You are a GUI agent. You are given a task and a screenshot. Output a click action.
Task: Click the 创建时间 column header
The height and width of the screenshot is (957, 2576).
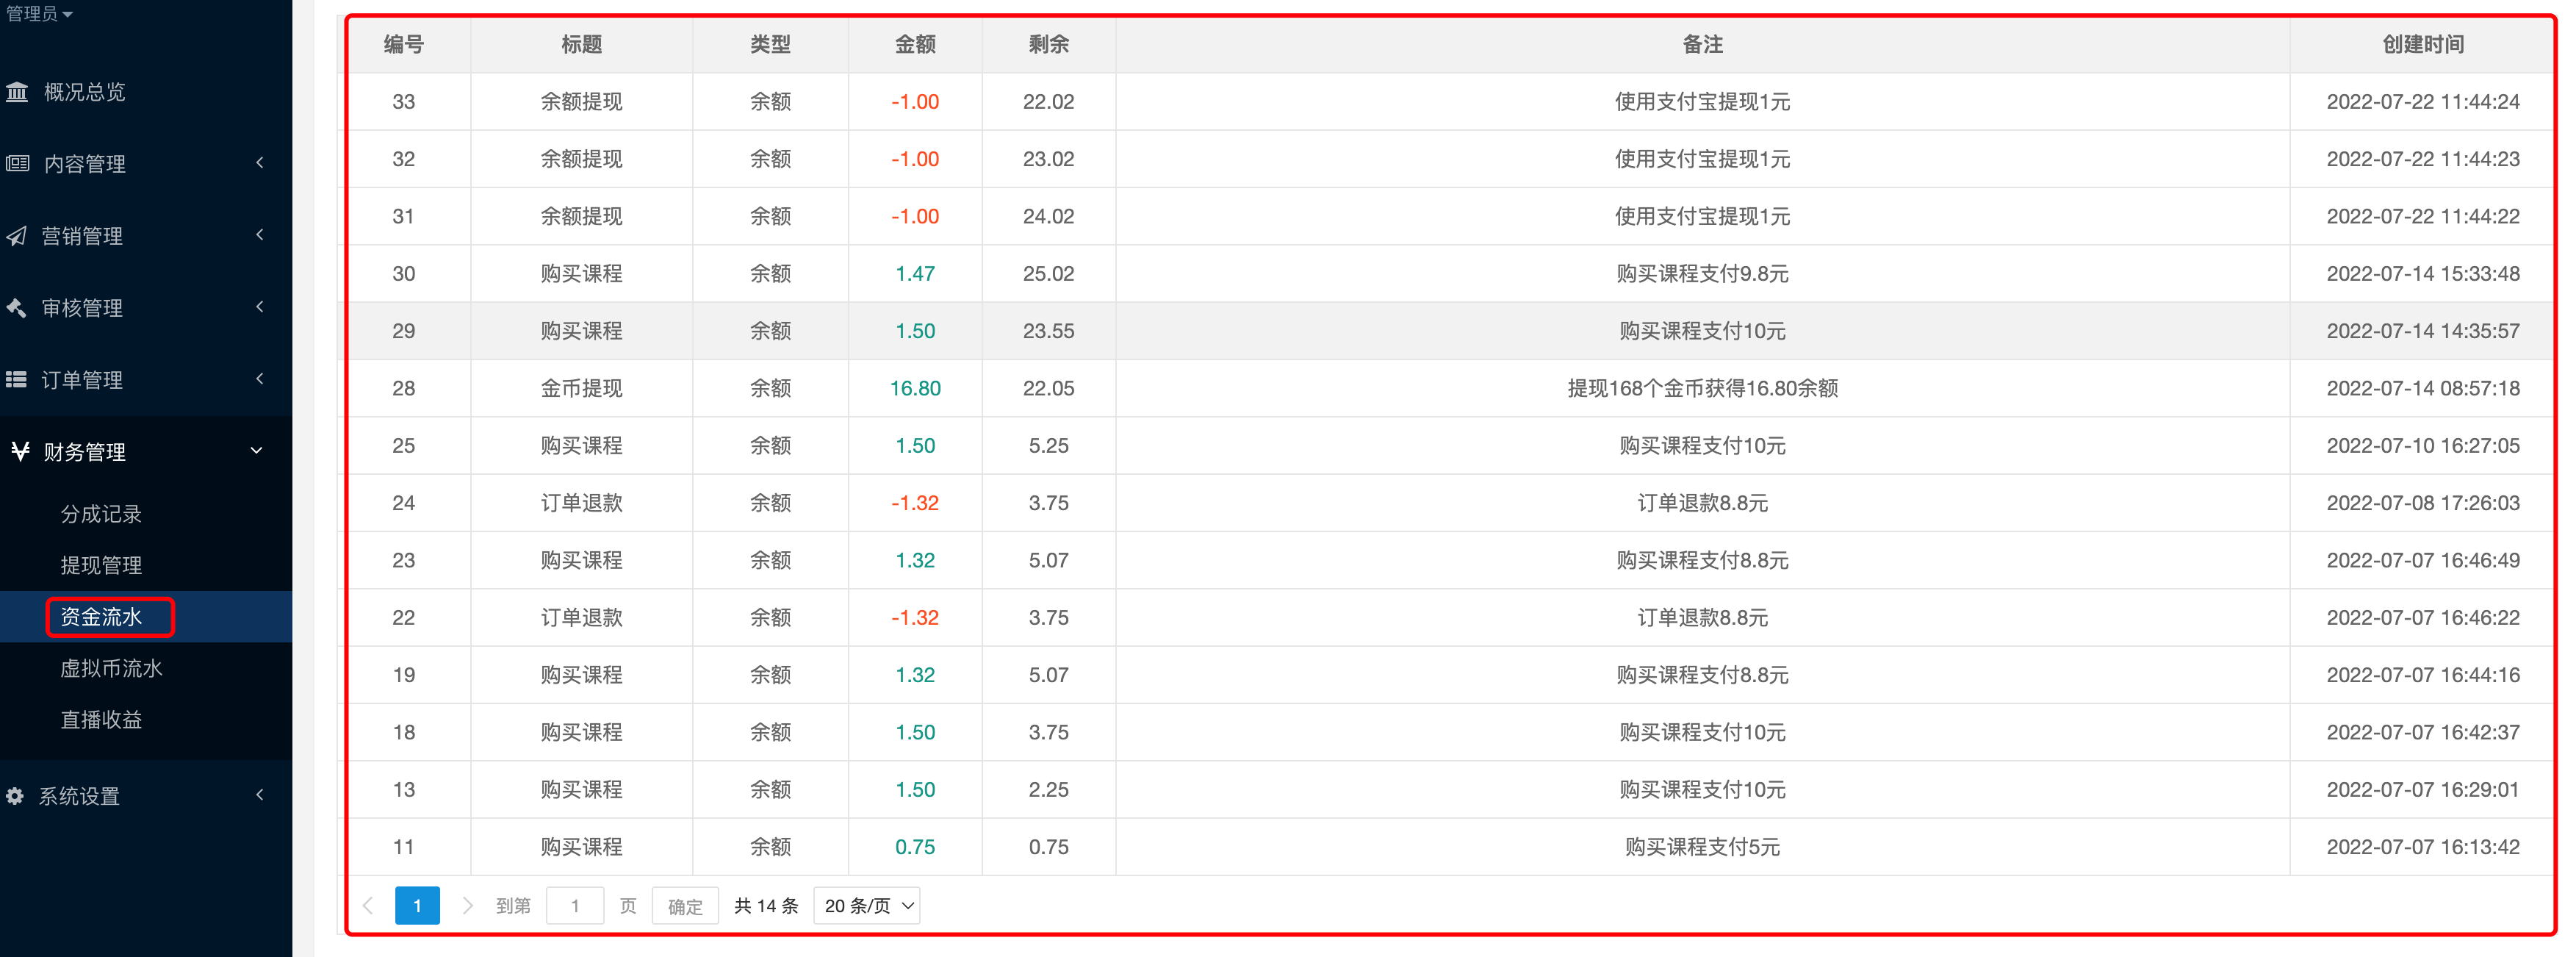2423,45
